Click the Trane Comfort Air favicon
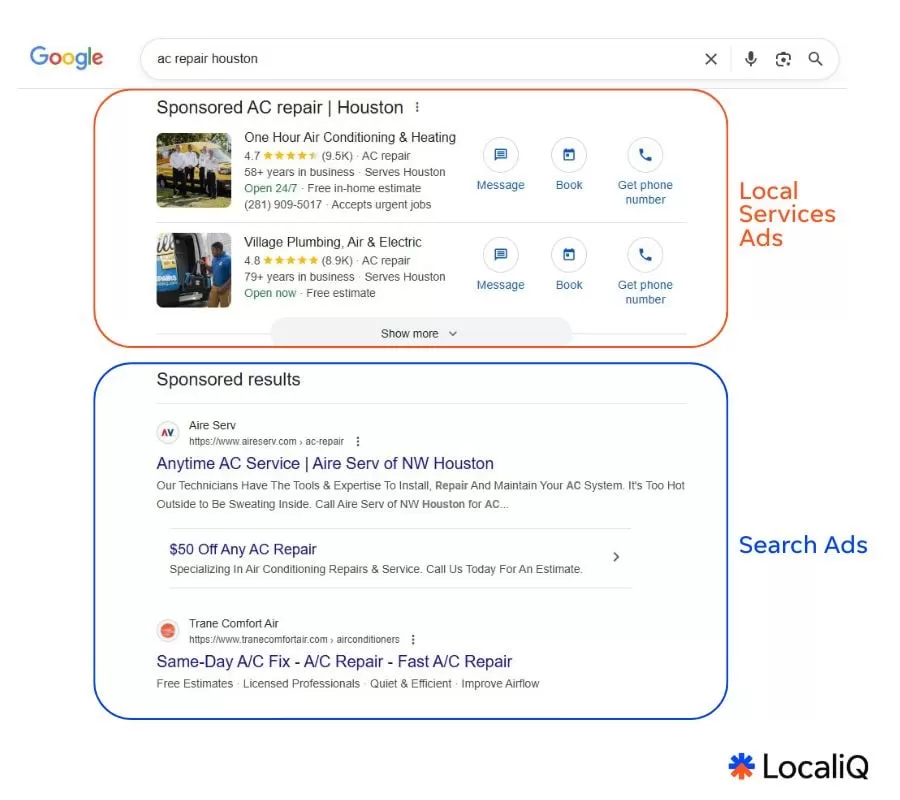The width and height of the screenshot is (900, 800). pos(168,631)
